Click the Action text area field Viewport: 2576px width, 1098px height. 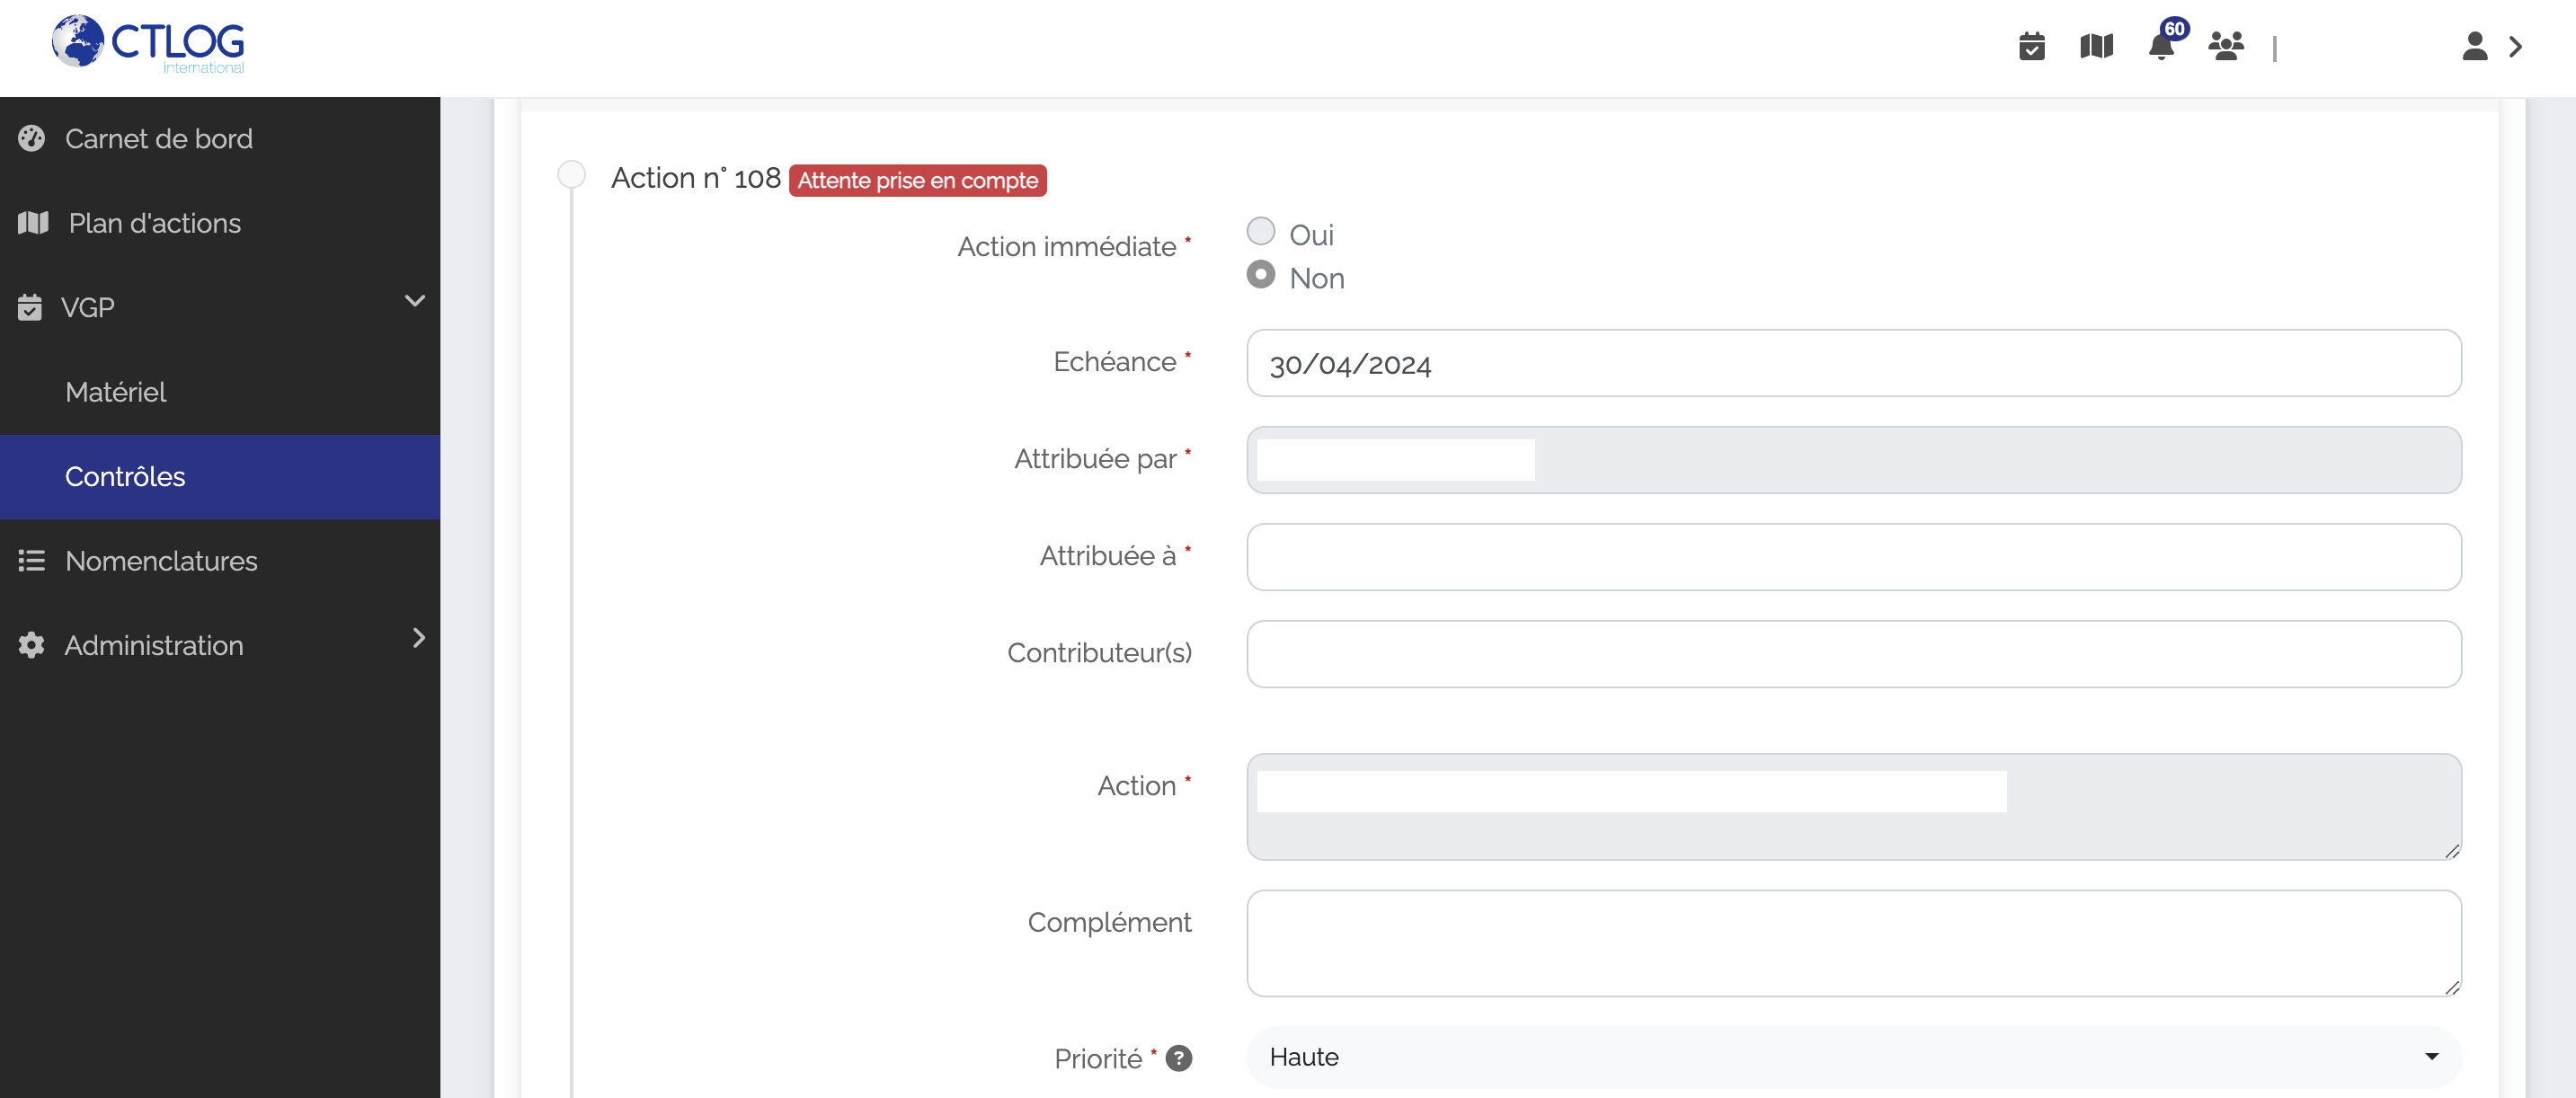1853,806
